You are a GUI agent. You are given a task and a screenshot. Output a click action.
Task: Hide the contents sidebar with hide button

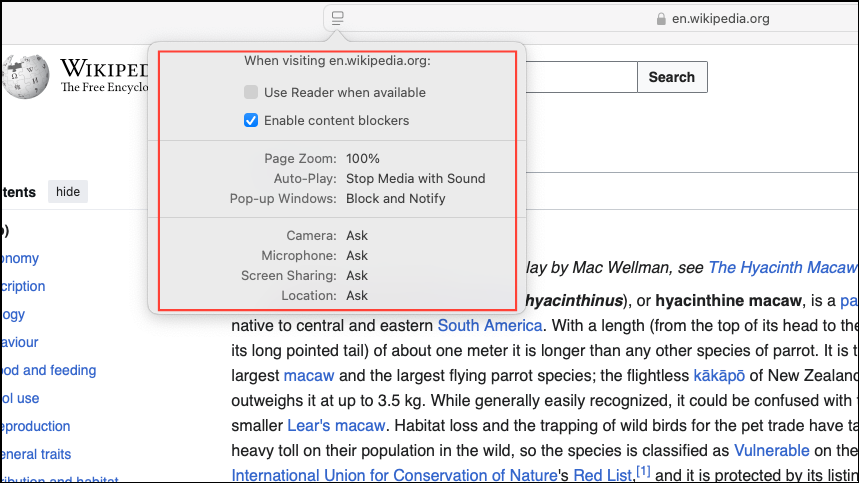pyautogui.click(x=68, y=192)
